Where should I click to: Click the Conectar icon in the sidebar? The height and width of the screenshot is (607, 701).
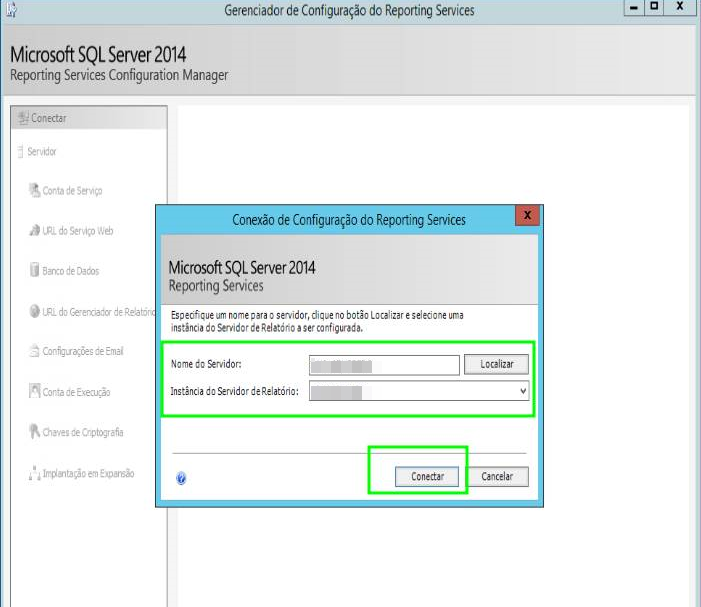point(23,118)
